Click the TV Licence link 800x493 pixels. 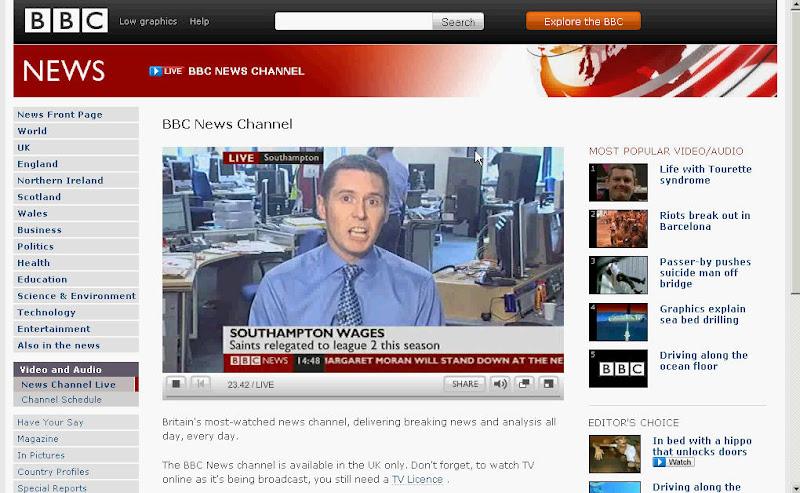click(x=417, y=479)
